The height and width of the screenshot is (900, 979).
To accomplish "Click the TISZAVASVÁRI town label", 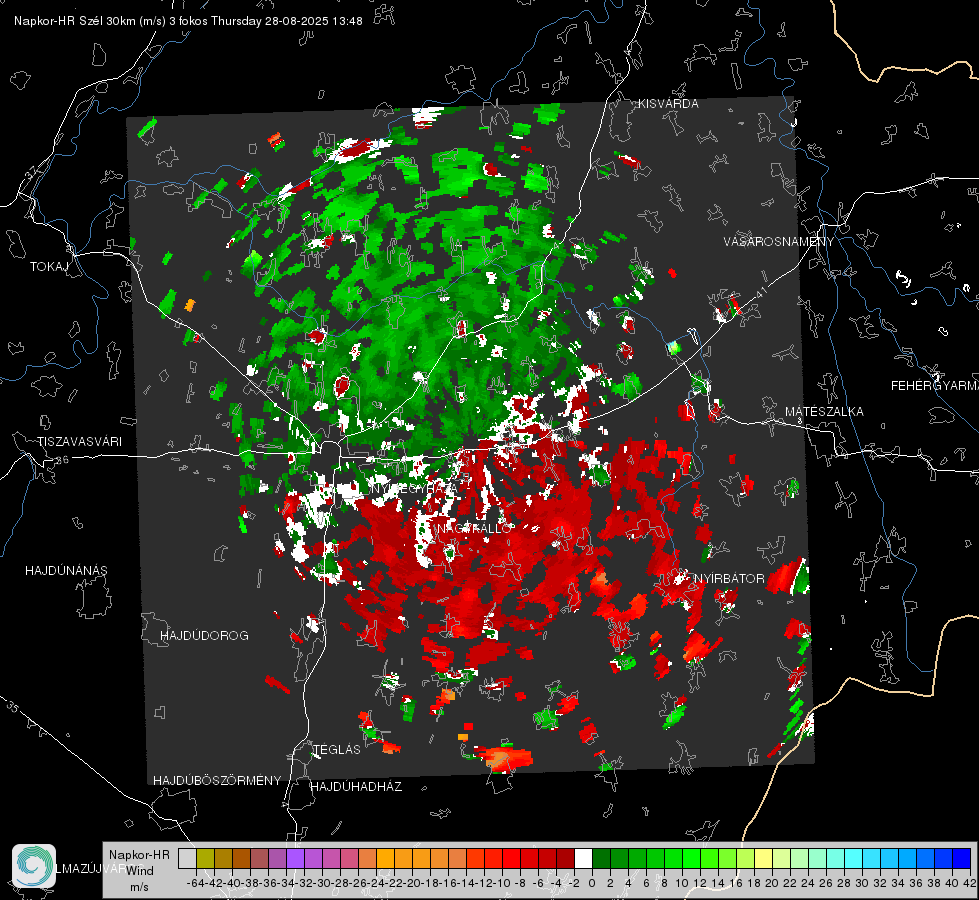I will coord(79,442).
